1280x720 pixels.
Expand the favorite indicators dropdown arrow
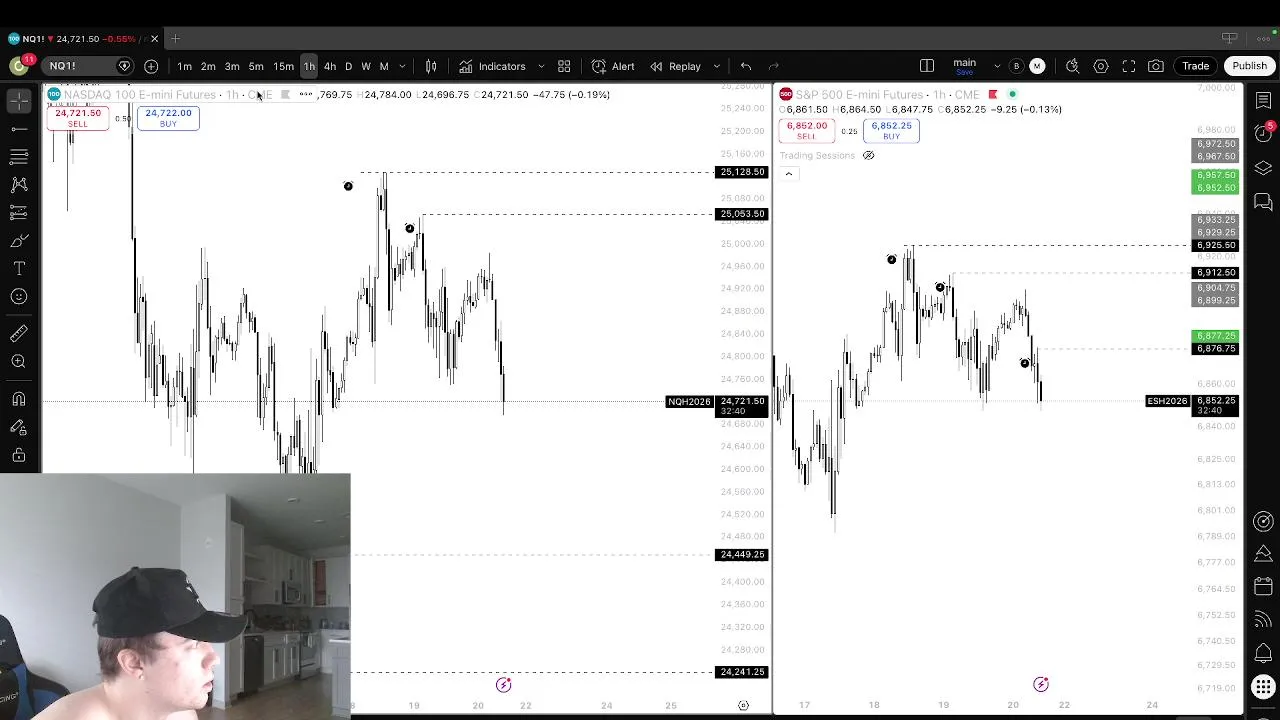point(541,67)
